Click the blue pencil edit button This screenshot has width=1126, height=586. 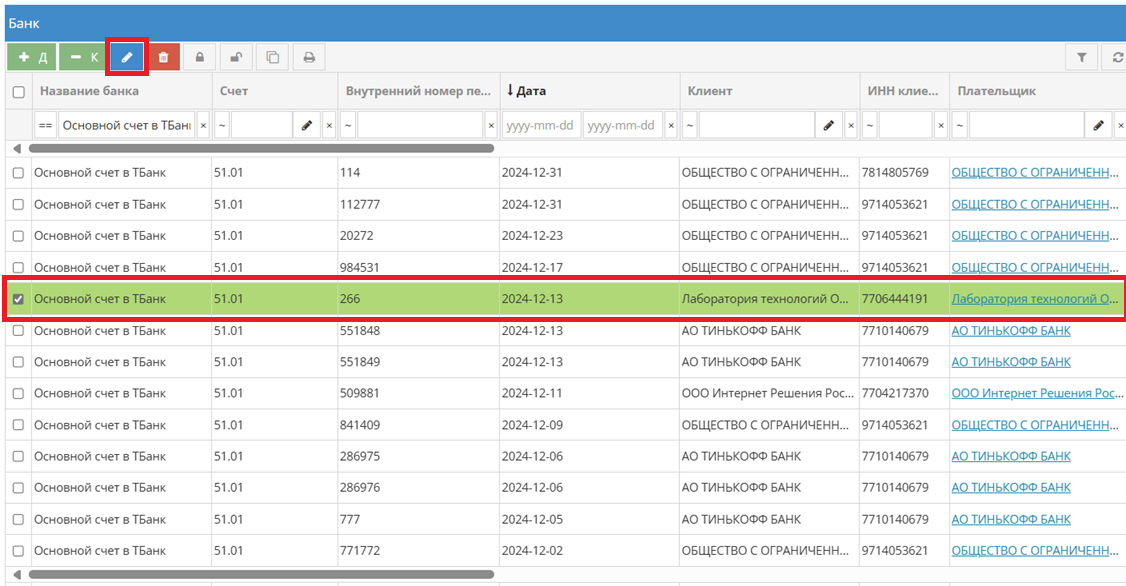click(x=127, y=58)
